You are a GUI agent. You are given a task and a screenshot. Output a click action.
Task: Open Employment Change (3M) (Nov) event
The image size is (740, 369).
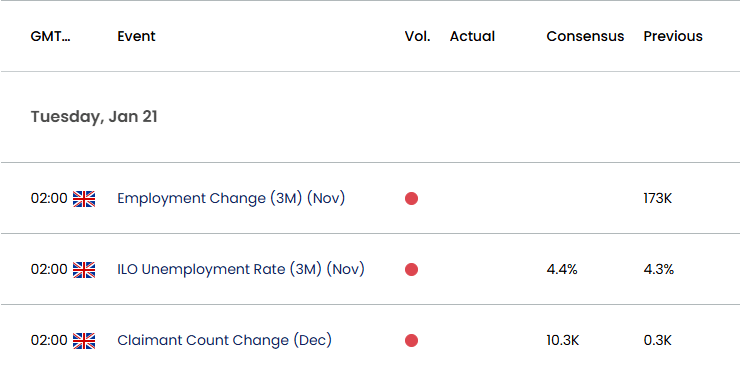click(x=231, y=199)
